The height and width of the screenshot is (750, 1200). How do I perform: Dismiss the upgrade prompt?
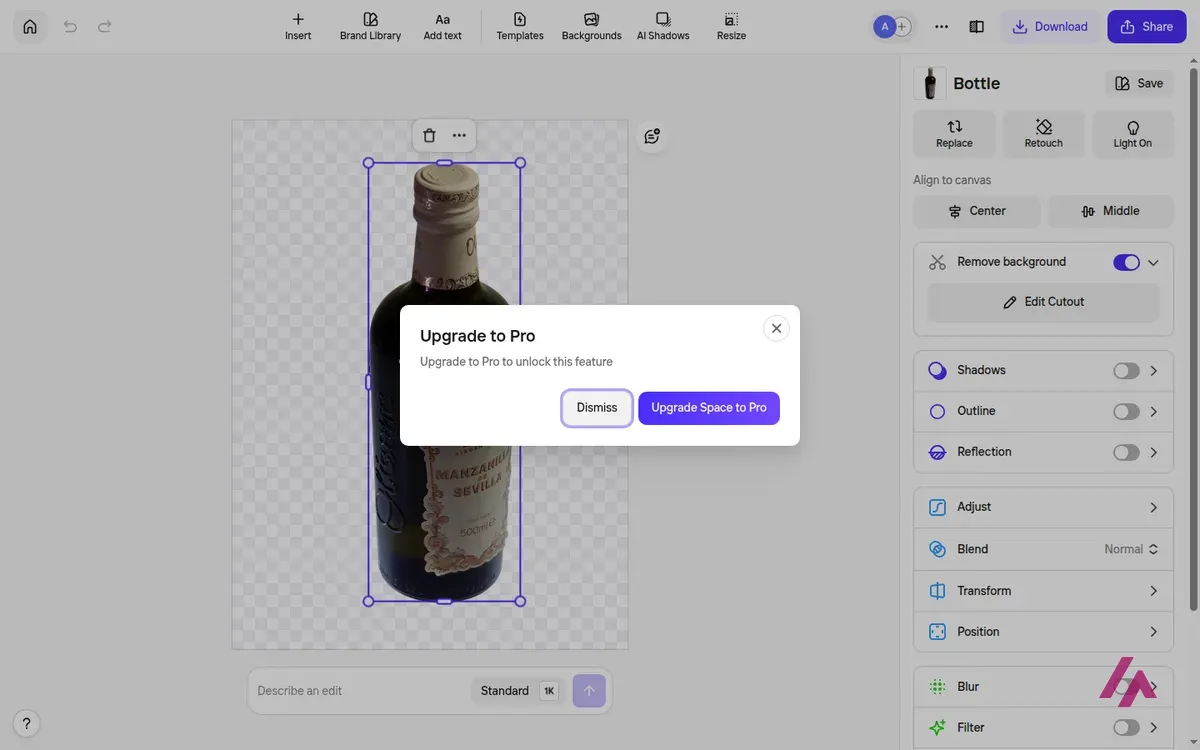pyautogui.click(x=597, y=408)
